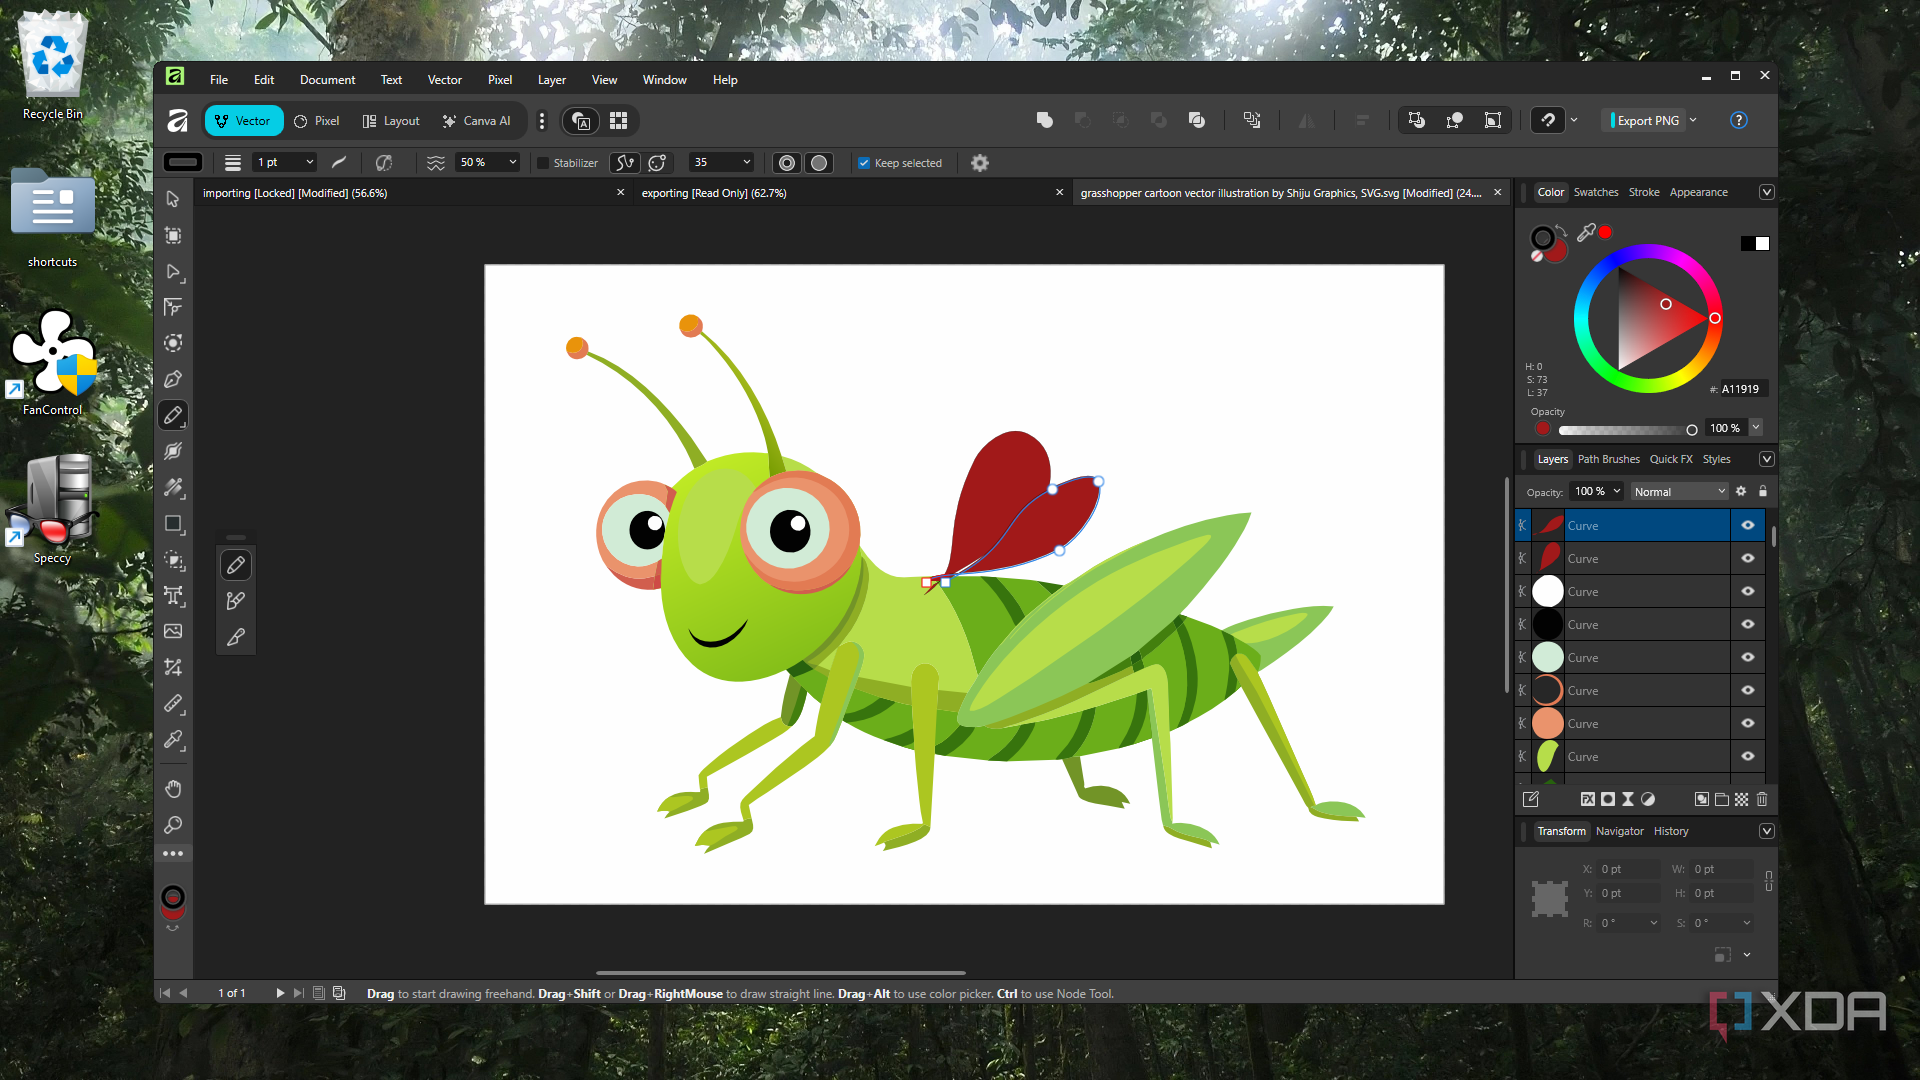
Task: Click the eyedropper in Color panel
Action: click(1586, 233)
